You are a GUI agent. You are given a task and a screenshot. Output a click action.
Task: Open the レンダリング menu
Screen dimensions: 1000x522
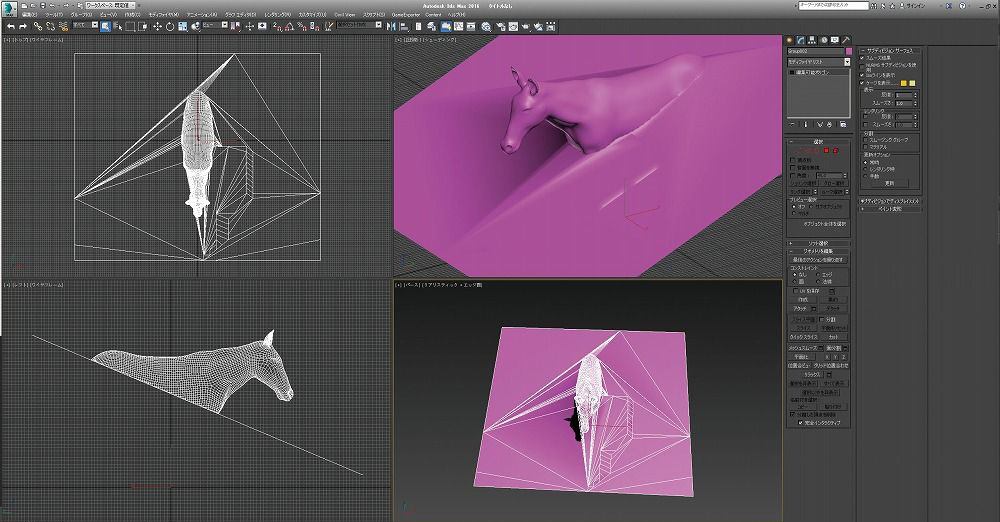point(277,14)
